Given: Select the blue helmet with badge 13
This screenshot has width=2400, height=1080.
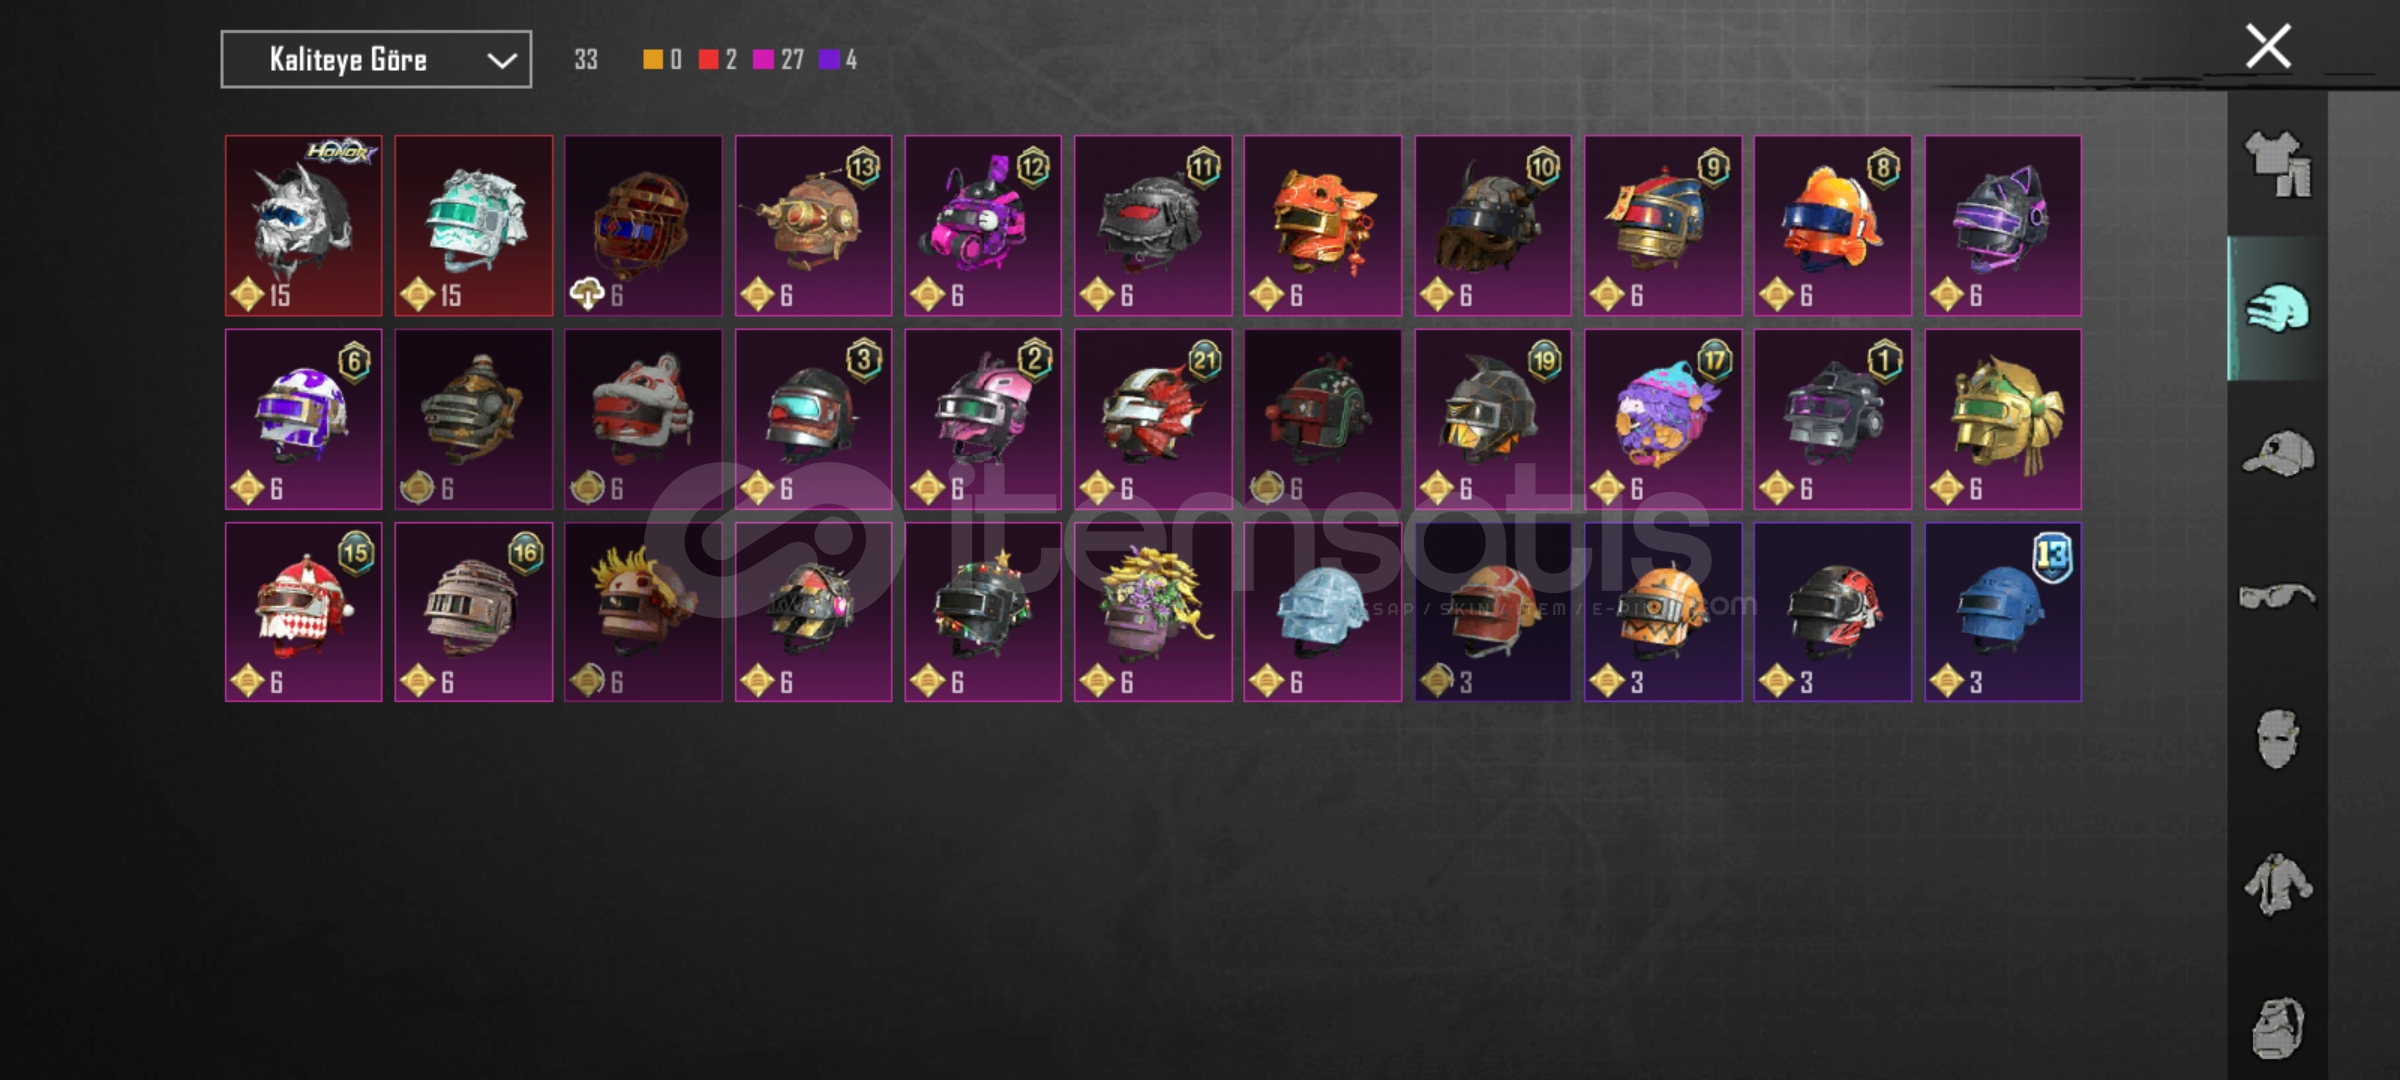Looking at the screenshot, I should coord(2002,612).
